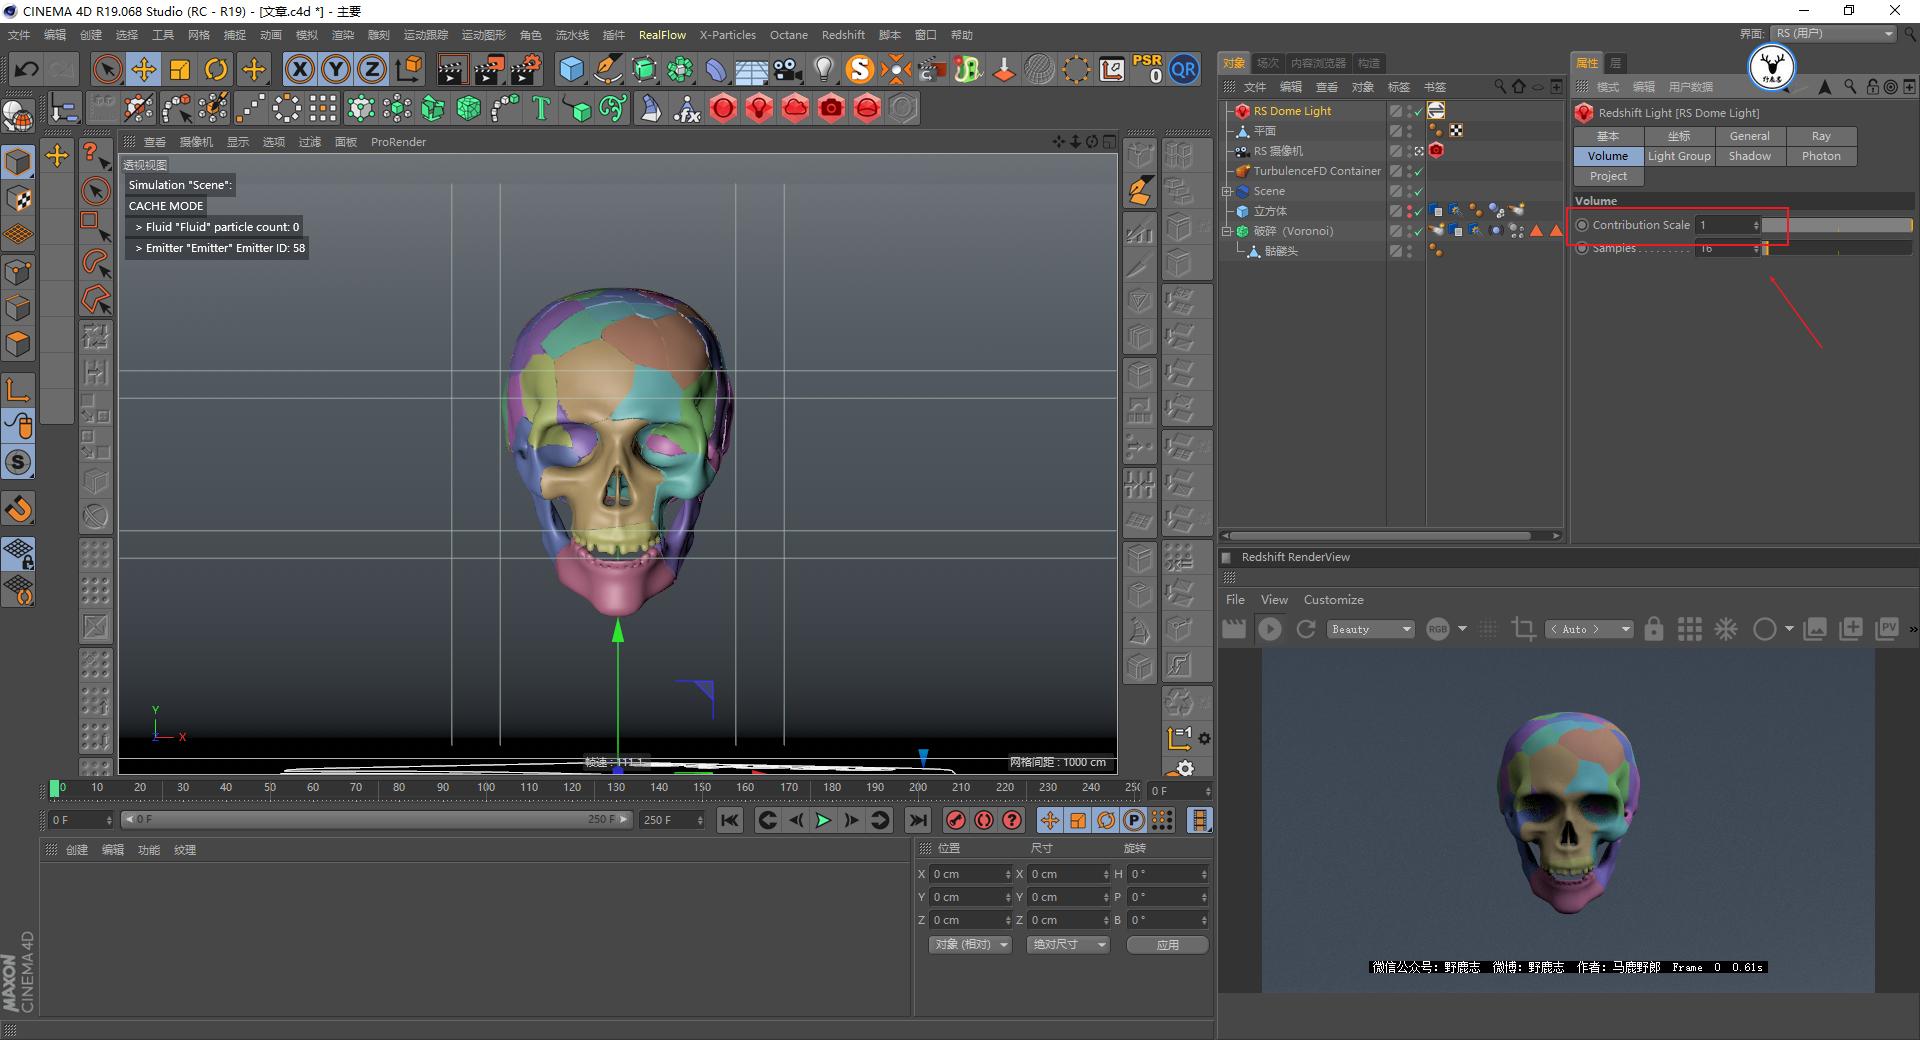1920x1040 pixels.
Task: Click the cube primitive icon in the toolbar
Action: point(571,70)
